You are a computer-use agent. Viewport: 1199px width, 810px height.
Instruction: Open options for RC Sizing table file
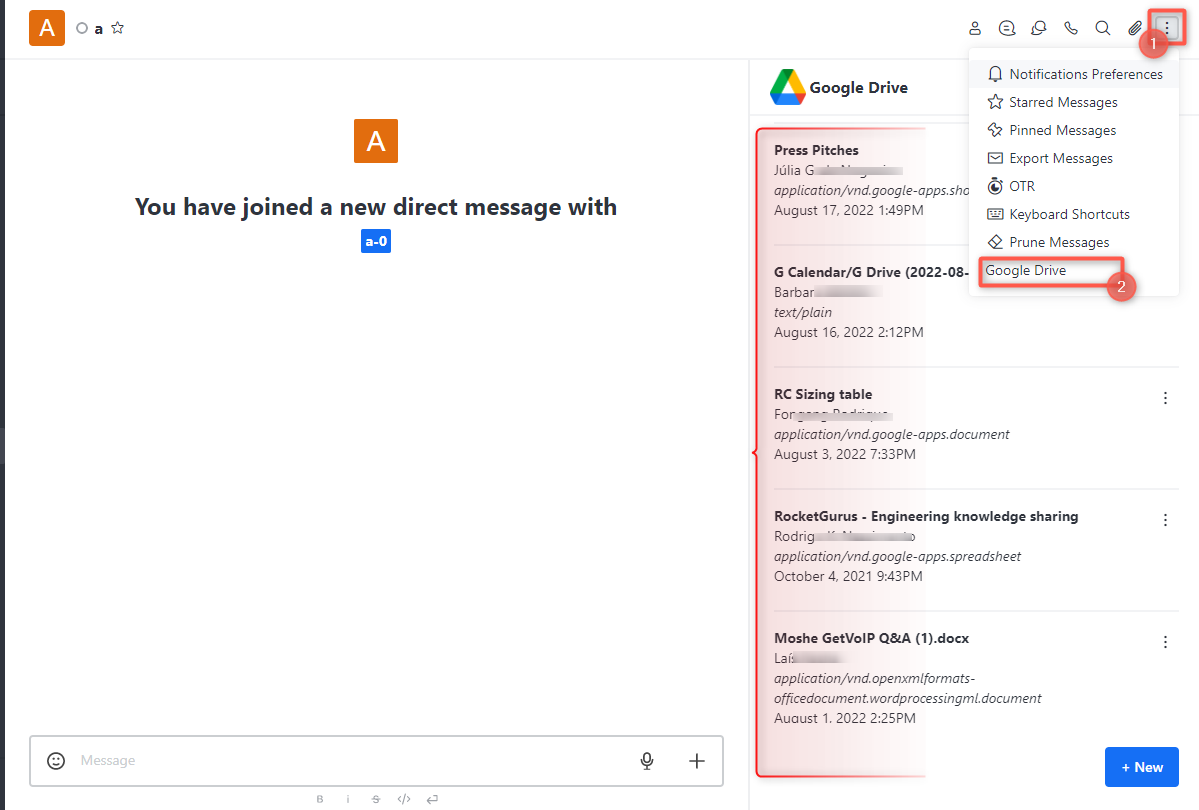point(1165,398)
